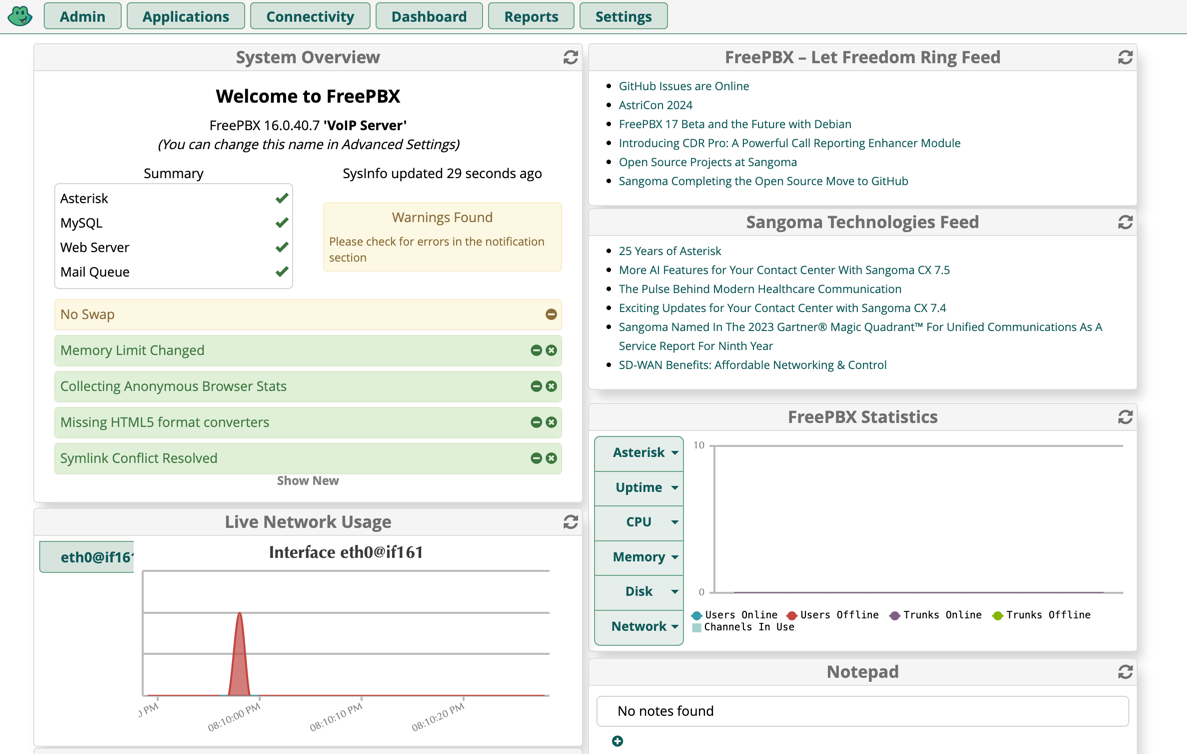Click the FreePBX frog logo
This screenshot has width=1187, height=754.
click(x=20, y=16)
